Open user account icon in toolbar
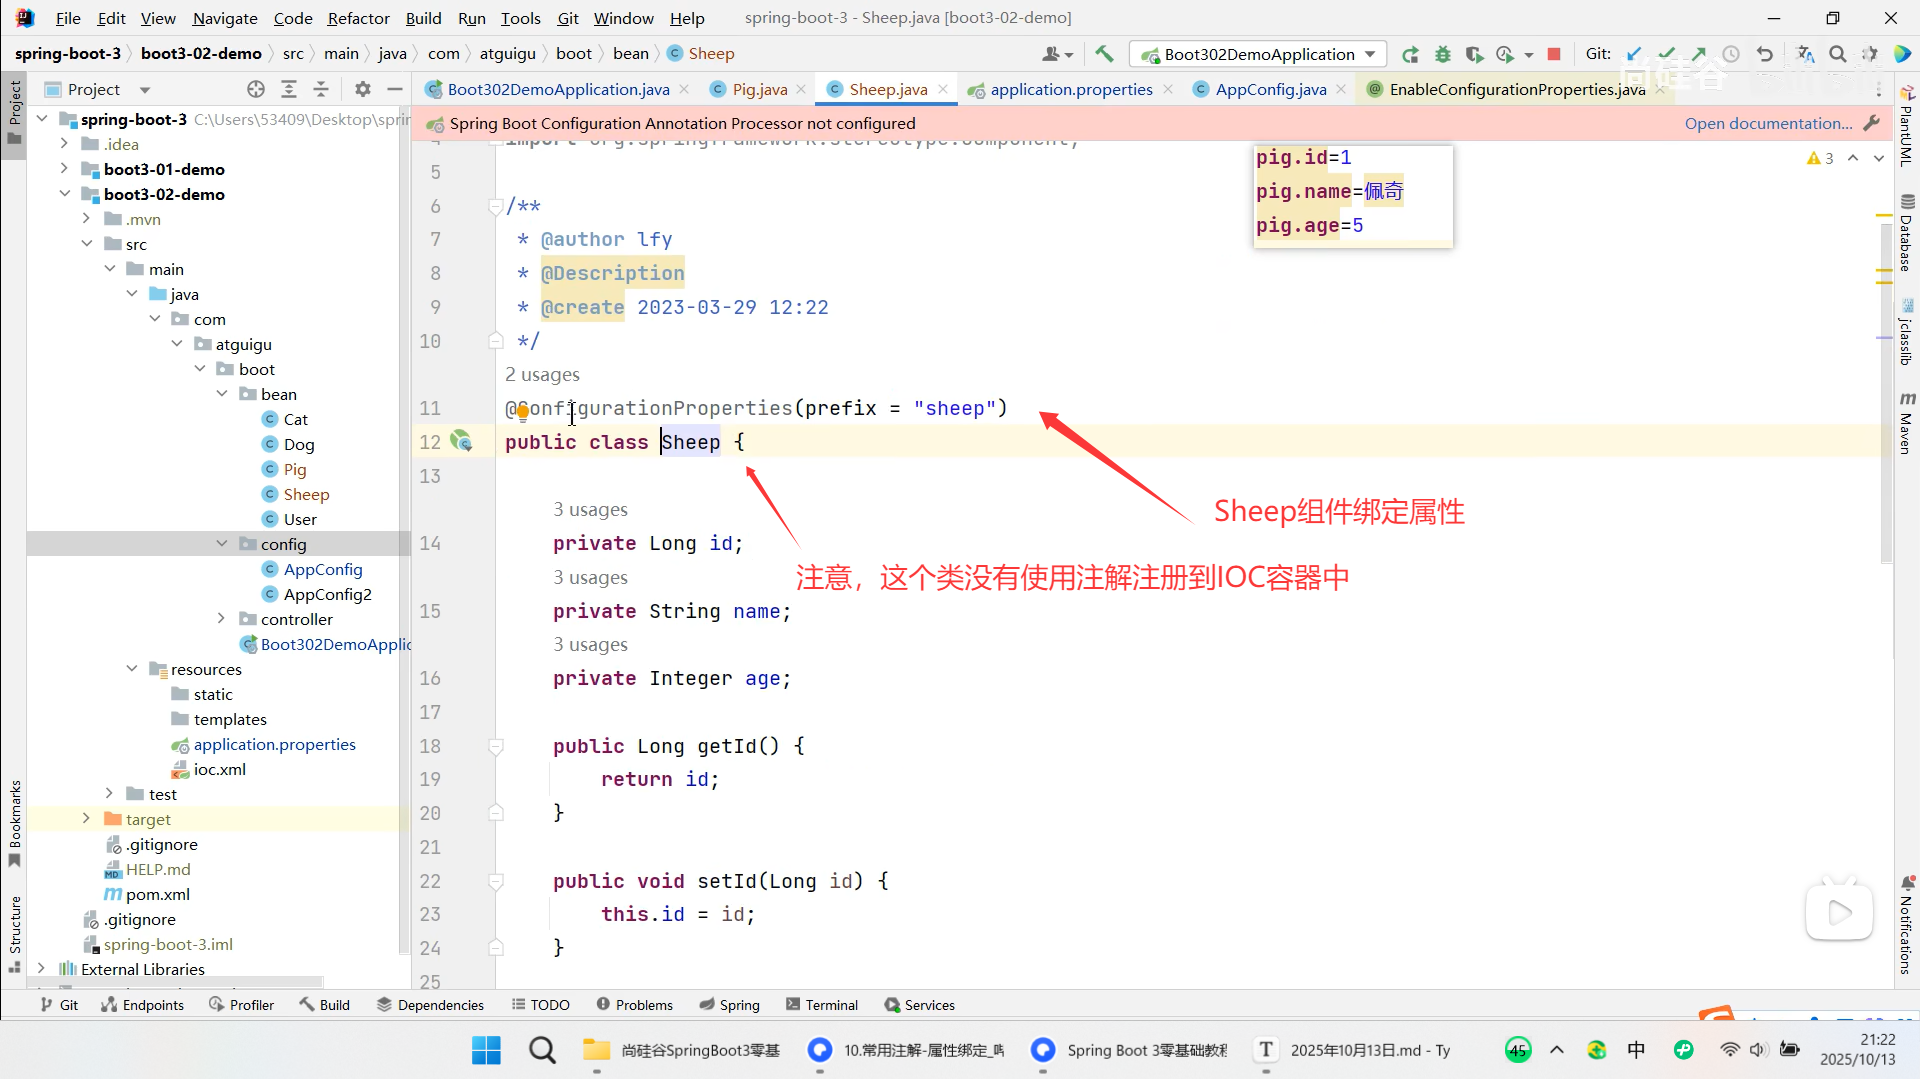This screenshot has height=1079, width=1920. [1057, 54]
